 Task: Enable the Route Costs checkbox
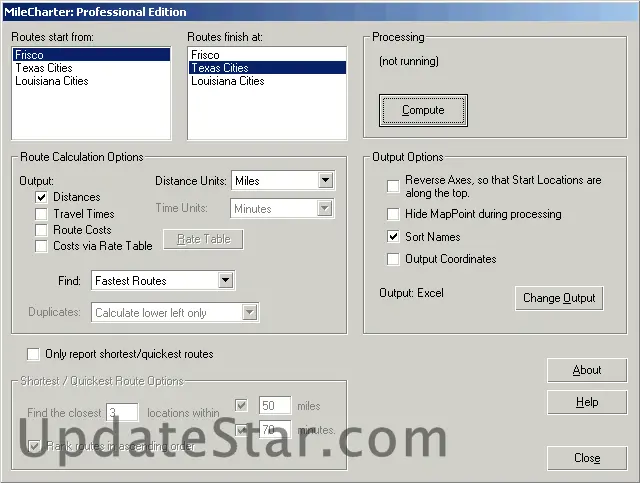tap(41, 230)
